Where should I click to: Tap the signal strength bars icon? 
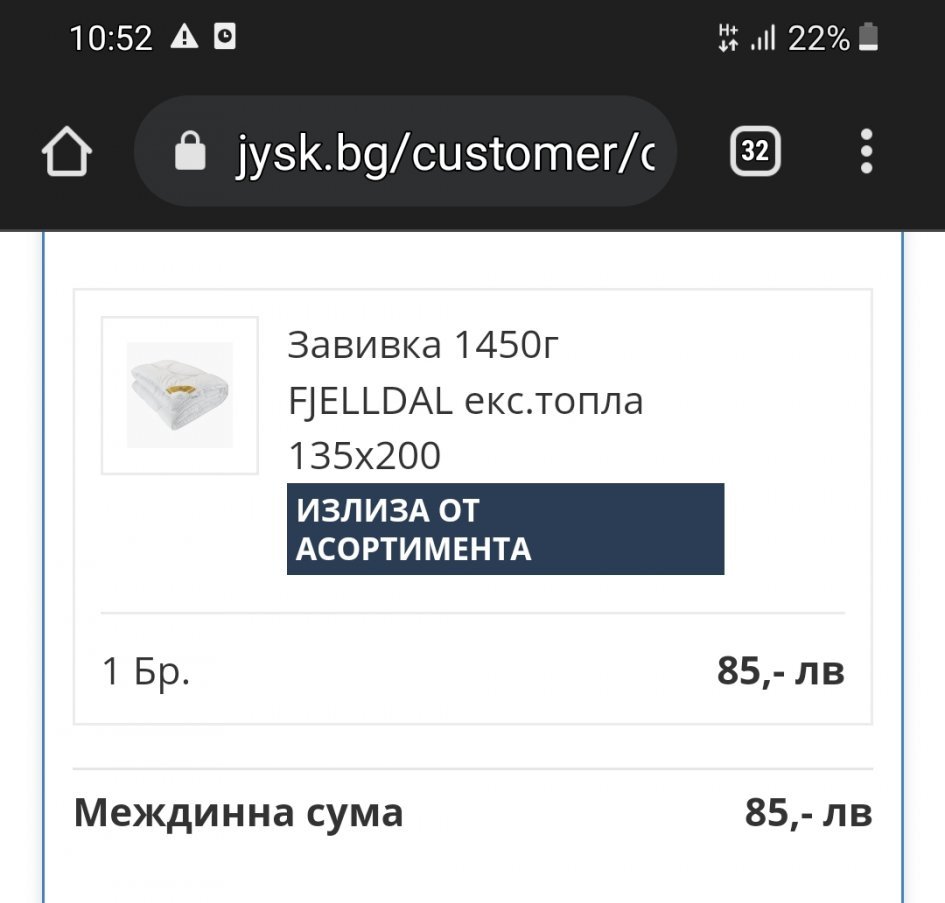tap(764, 39)
